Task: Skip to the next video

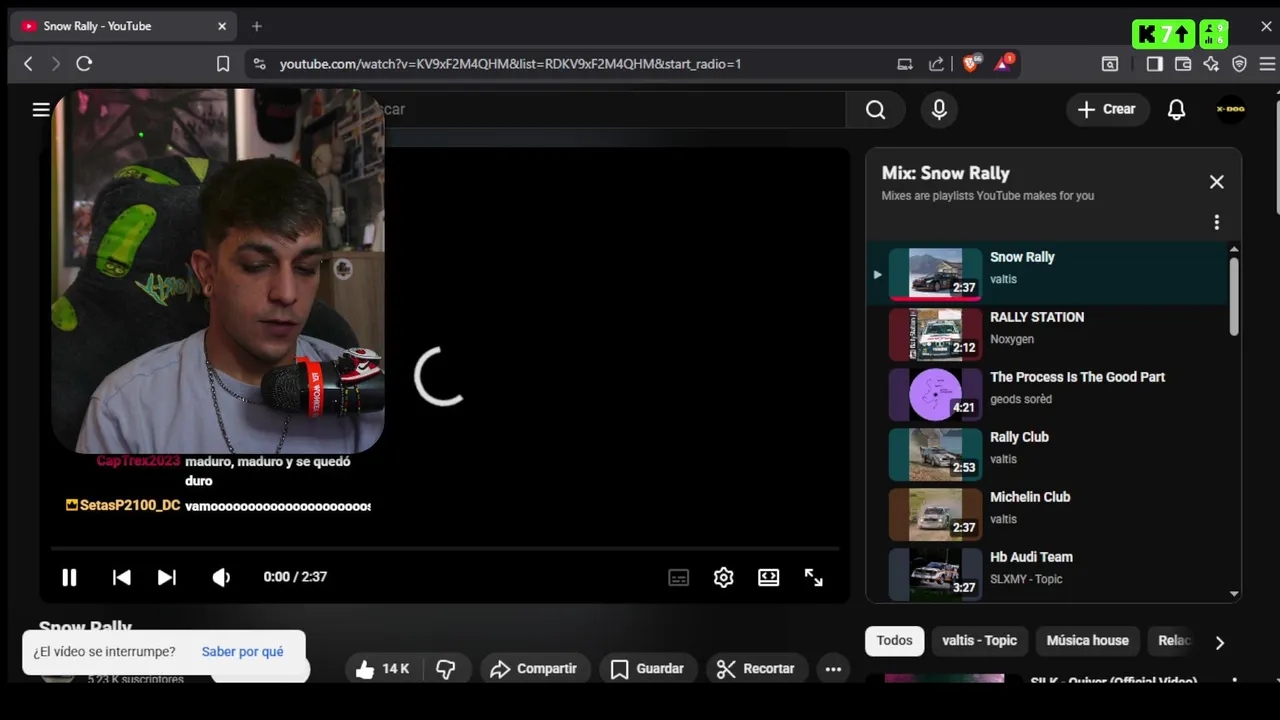Action: pyautogui.click(x=167, y=577)
